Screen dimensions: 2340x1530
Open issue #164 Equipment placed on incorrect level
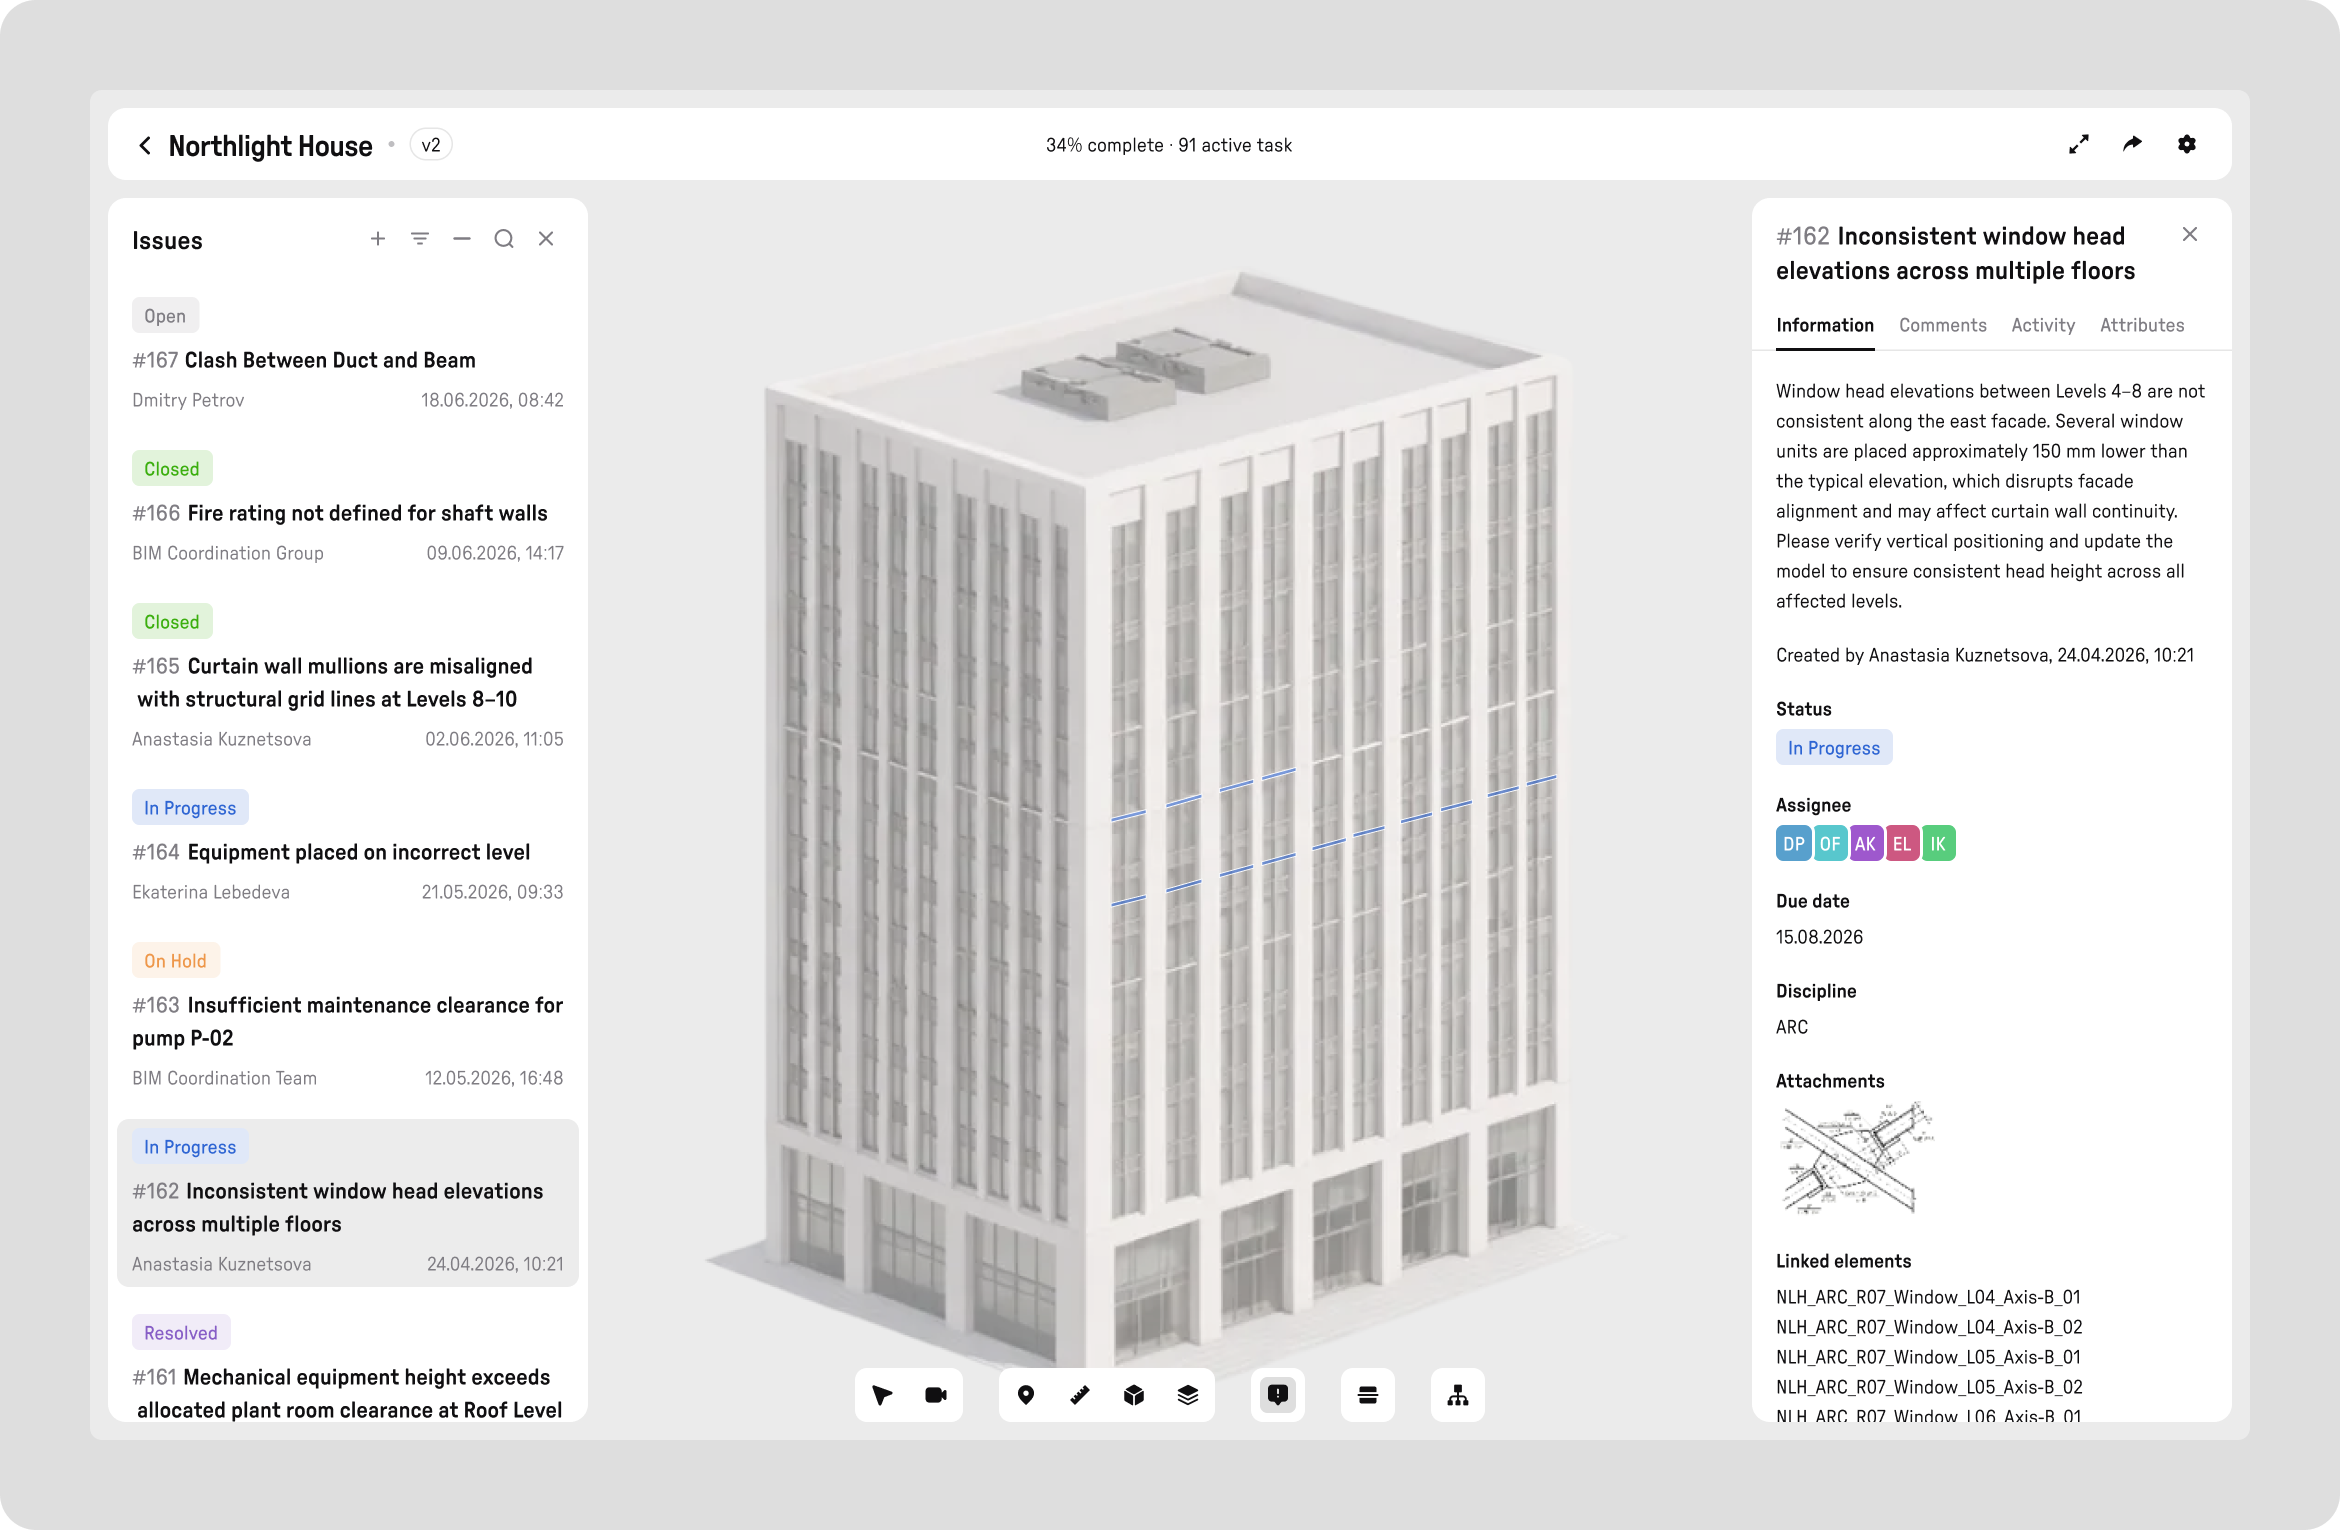click(x=348, y=848)
